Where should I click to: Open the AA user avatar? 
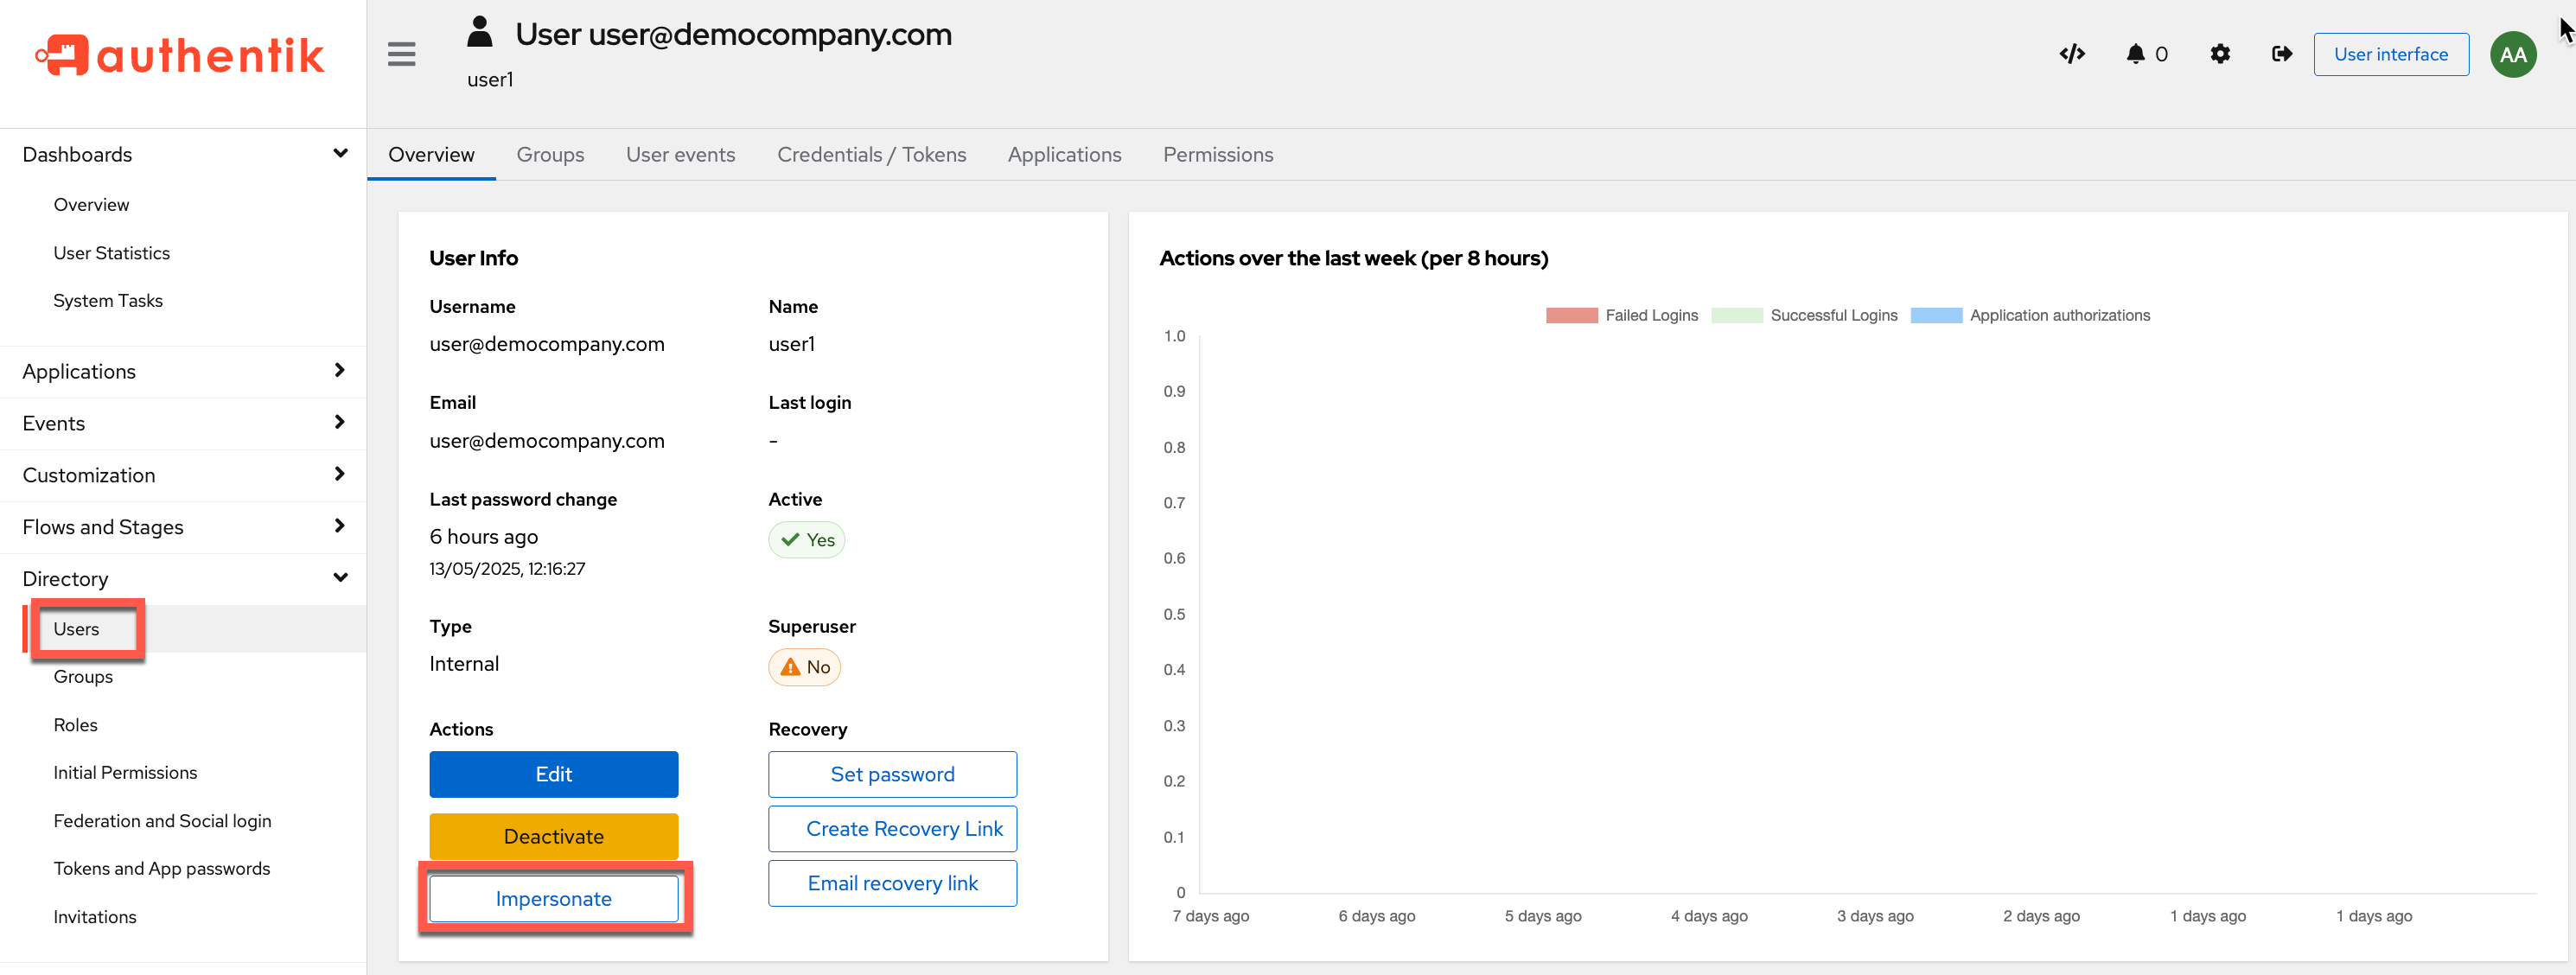point(2512,54)
